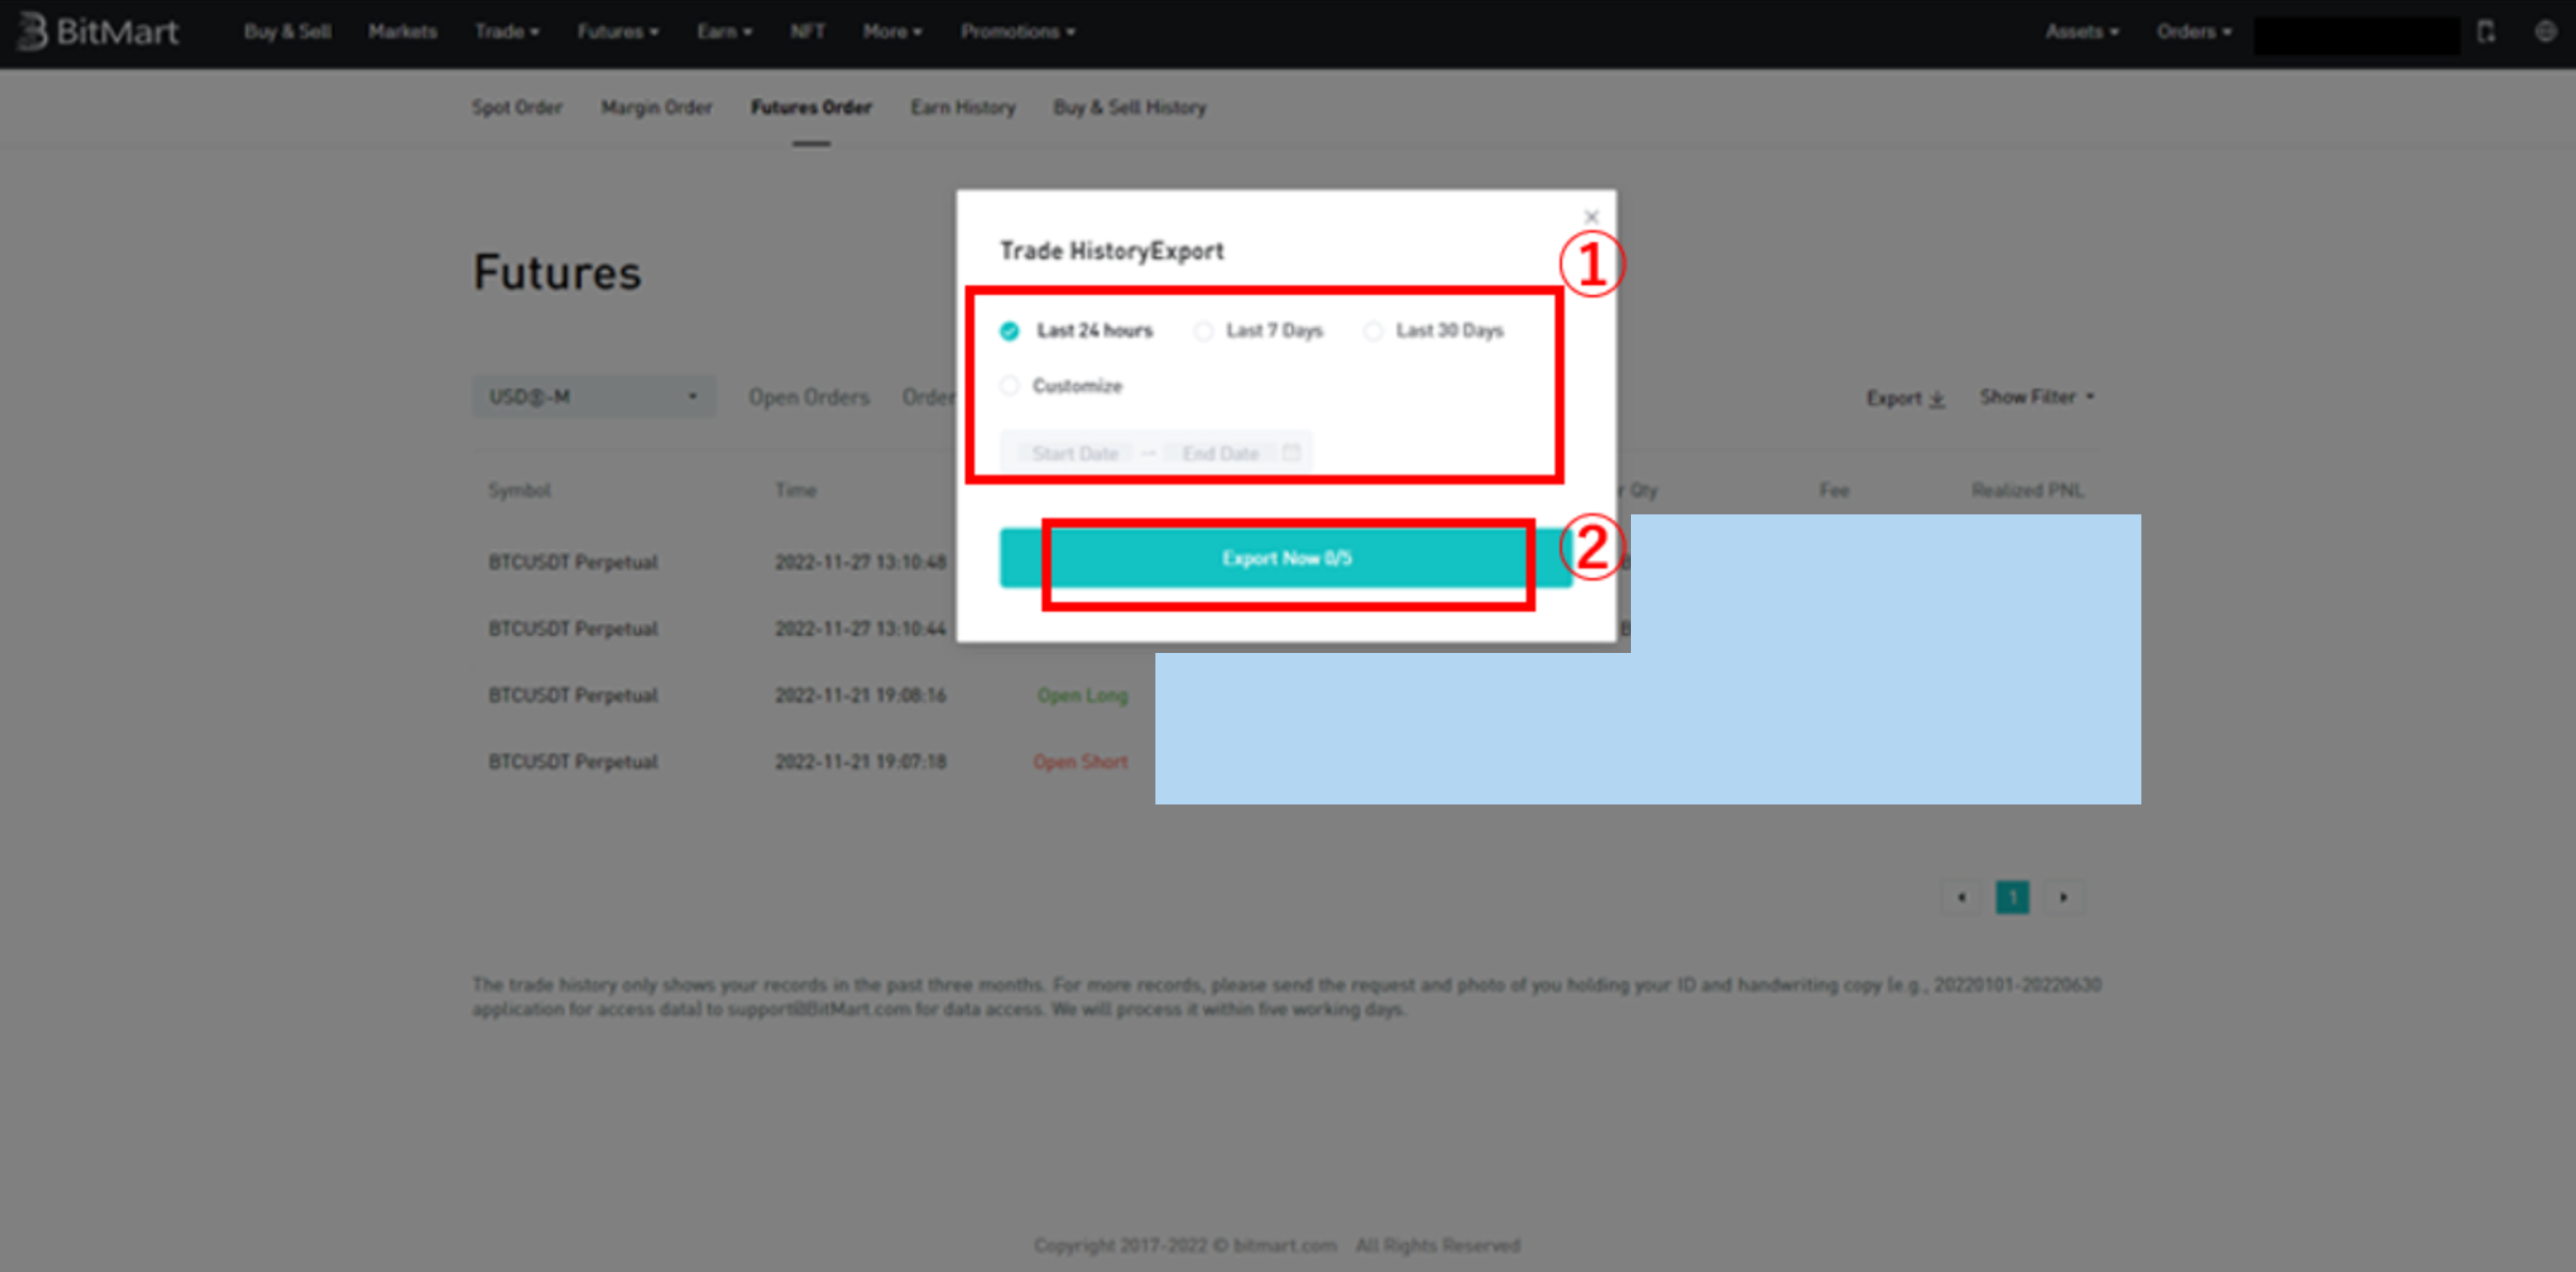Click the Open Short label
This screenshot has width=2576, height=1272.
1080,762
